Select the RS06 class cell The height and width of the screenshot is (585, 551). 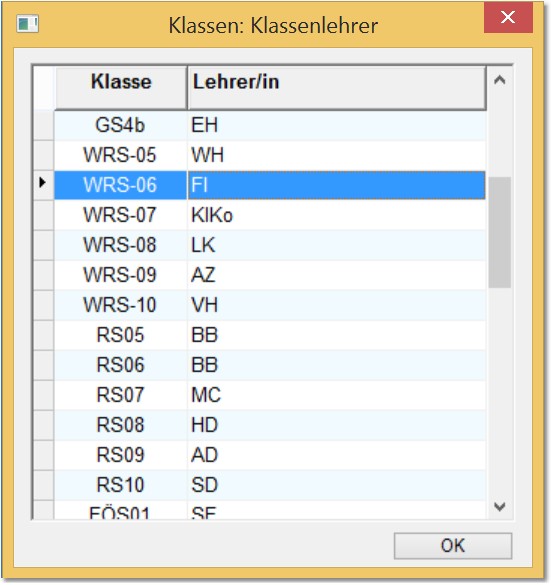(120, 365)
